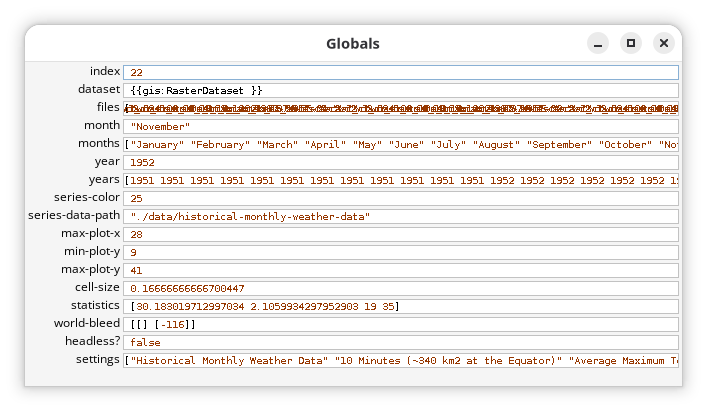Focus the max-plot-y field showing 41

400,270
